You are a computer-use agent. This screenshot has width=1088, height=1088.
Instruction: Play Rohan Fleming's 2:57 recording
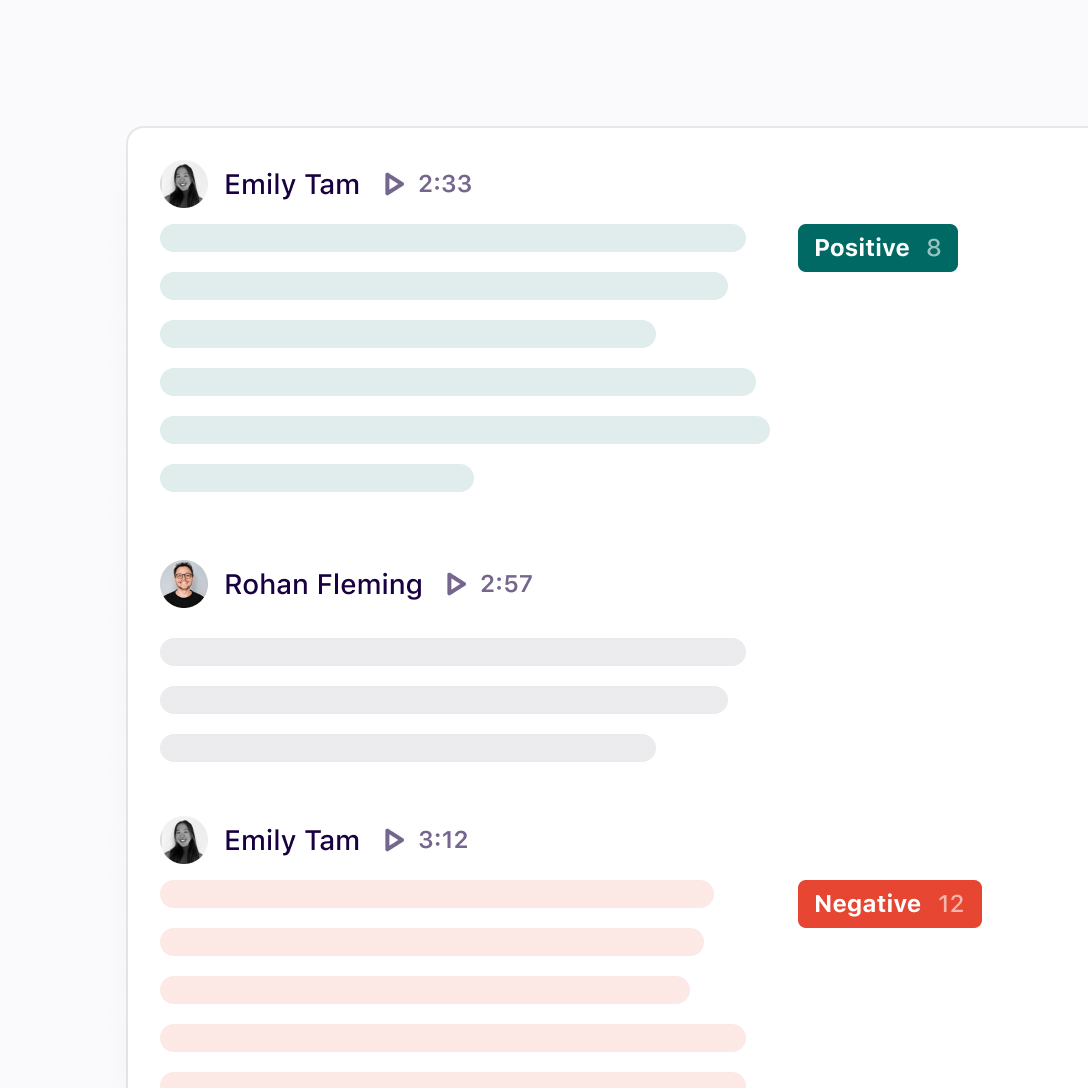click(456, 584)
